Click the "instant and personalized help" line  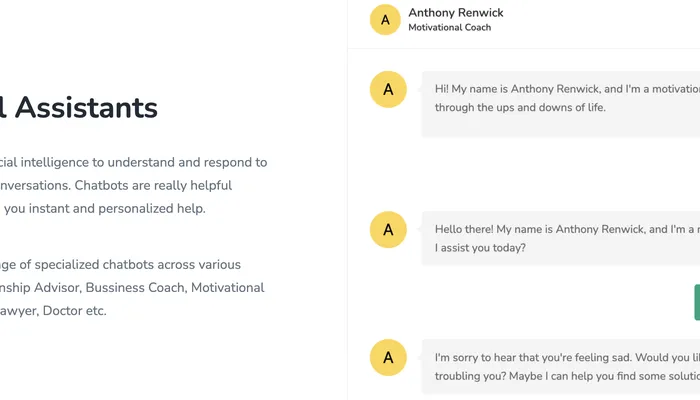104,208
